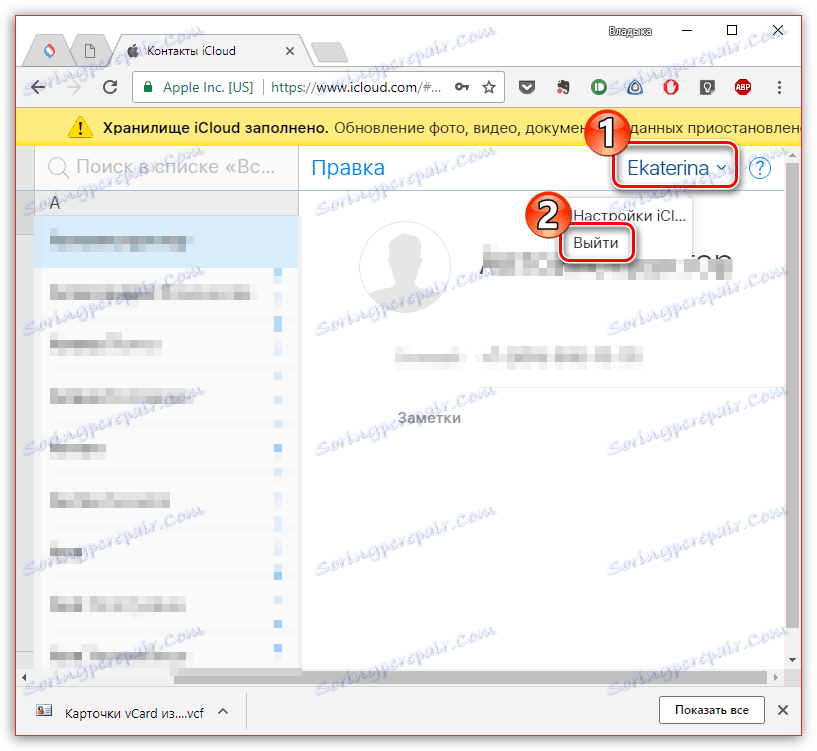Close the Контакты iCloud tab
Viewport: 817px width, 751px height.
click(x=290, y=51)
